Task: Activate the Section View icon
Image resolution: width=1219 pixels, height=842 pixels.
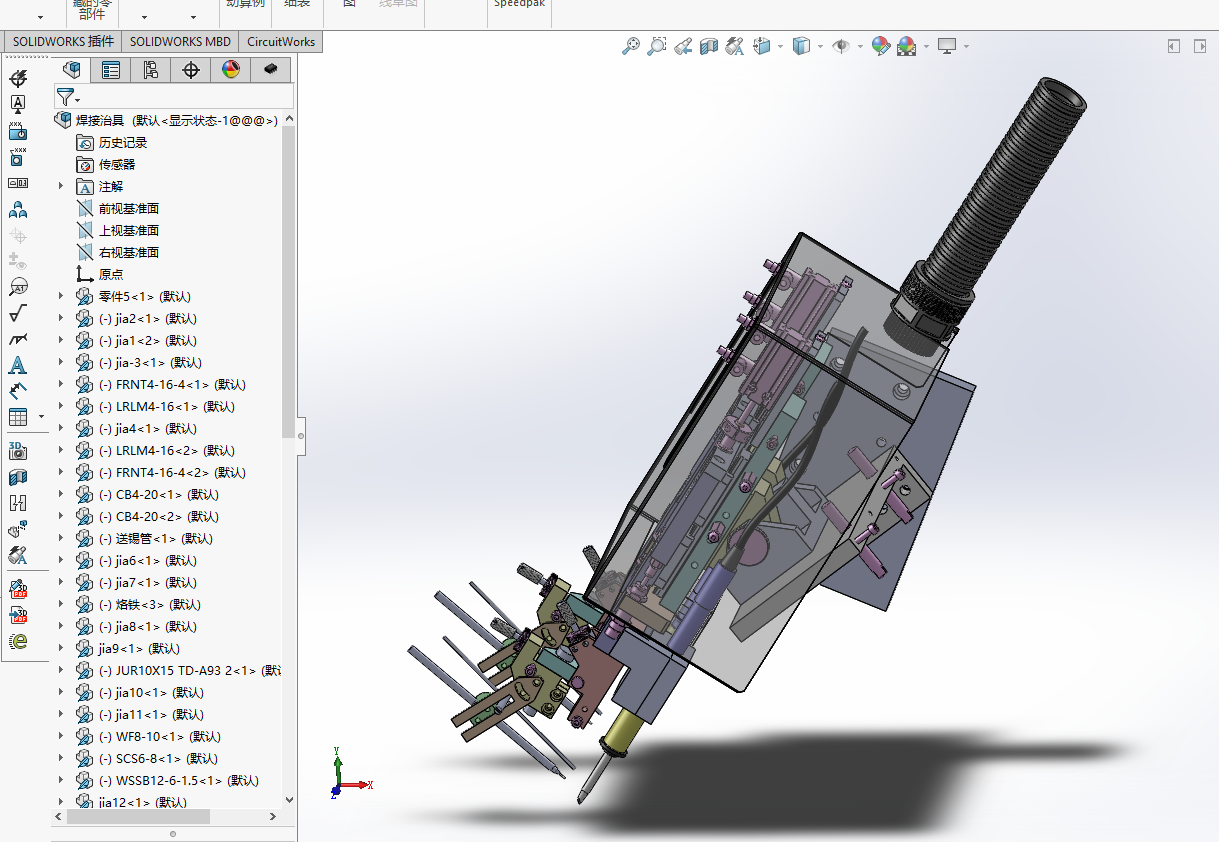Action: click(709, 46)
